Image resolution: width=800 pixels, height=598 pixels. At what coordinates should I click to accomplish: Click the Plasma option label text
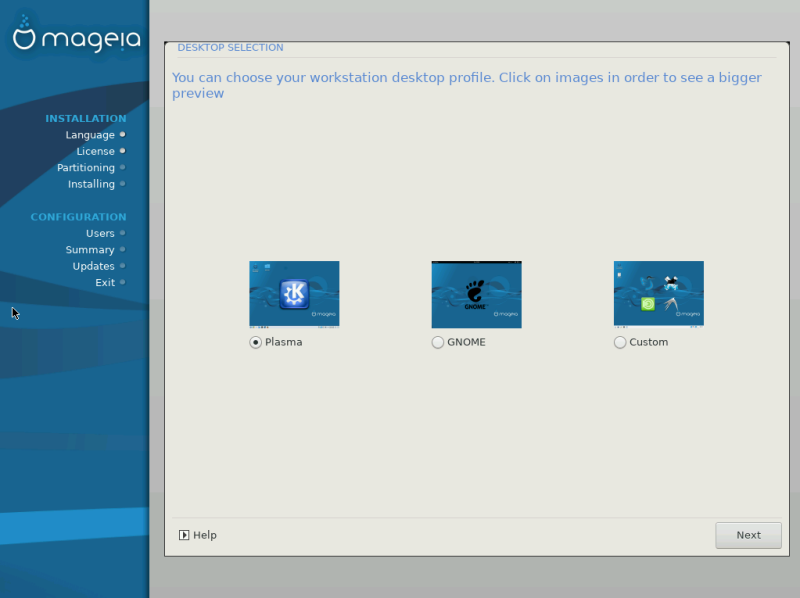coord(284,342)
